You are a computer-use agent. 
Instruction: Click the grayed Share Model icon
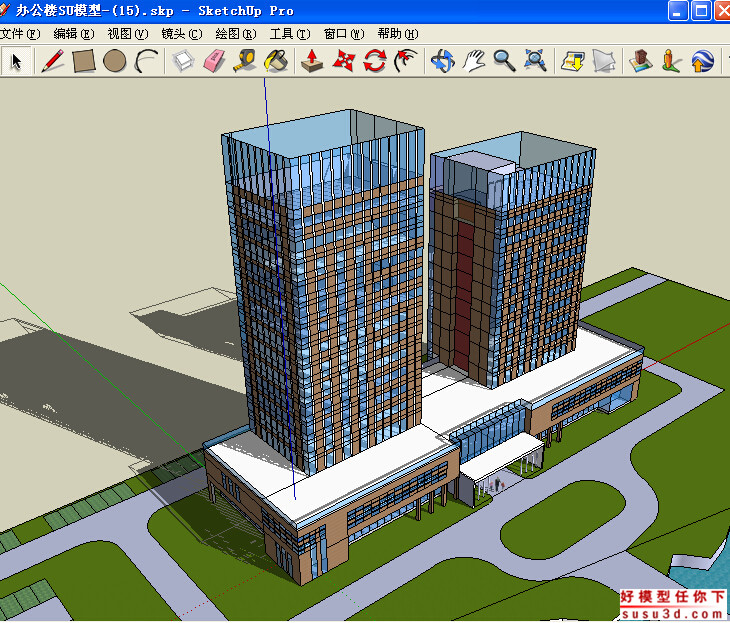click(604, 61)
